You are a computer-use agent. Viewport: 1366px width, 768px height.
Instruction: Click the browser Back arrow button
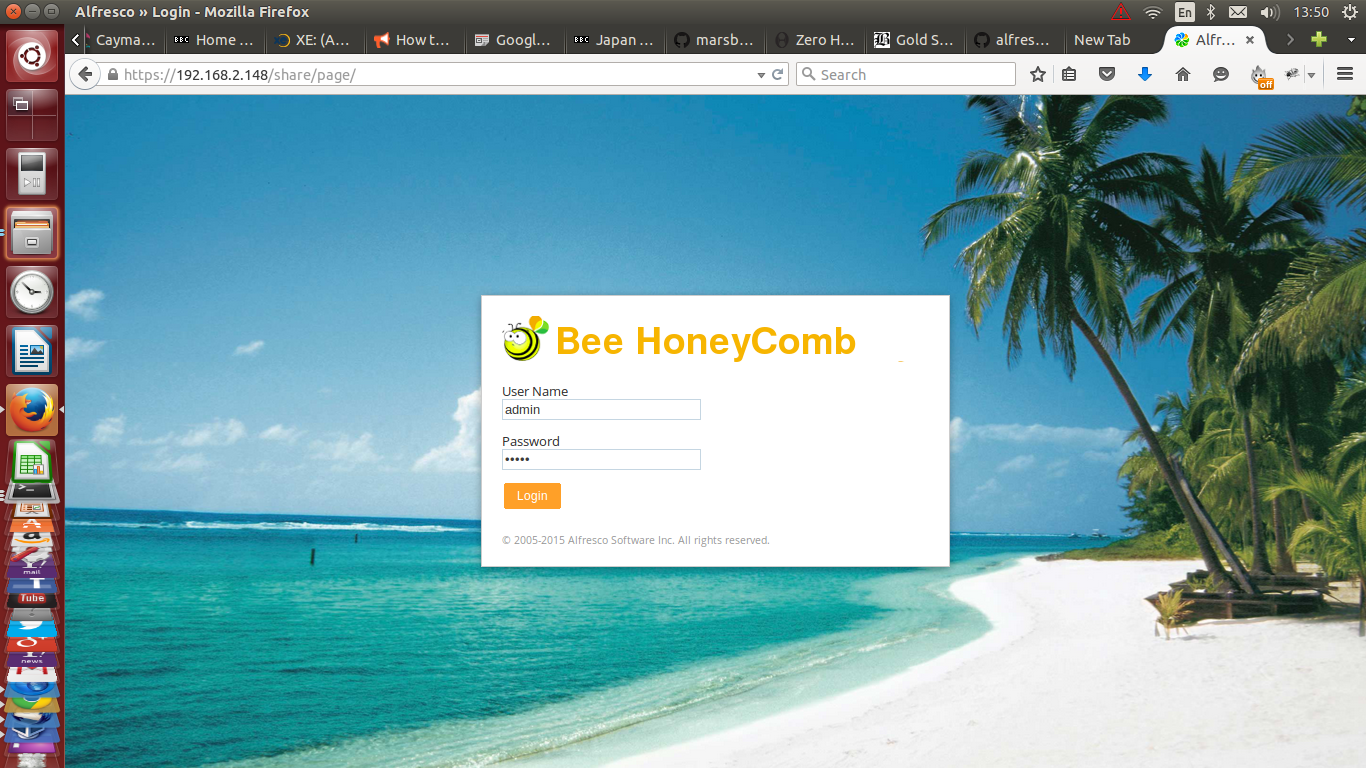[85, 74]
